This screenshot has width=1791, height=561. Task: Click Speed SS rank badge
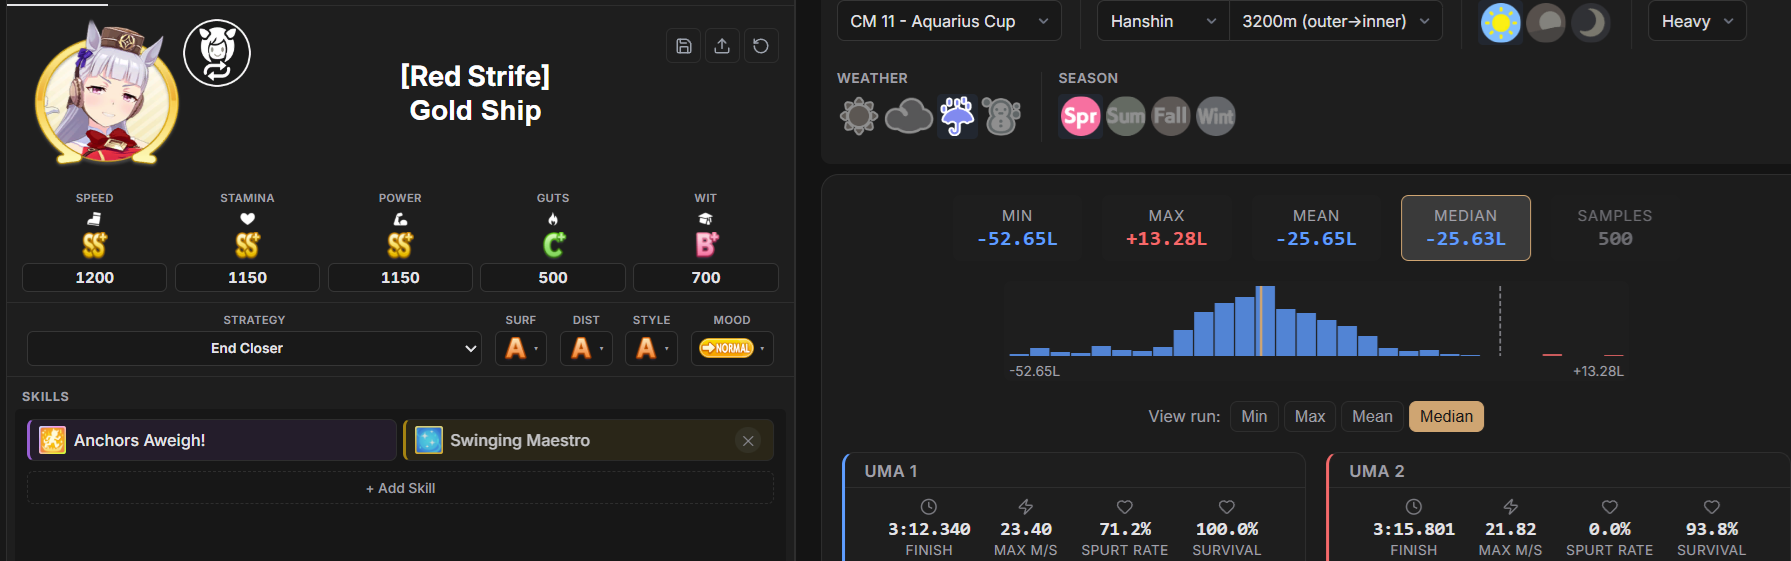(x=95, y=245)
